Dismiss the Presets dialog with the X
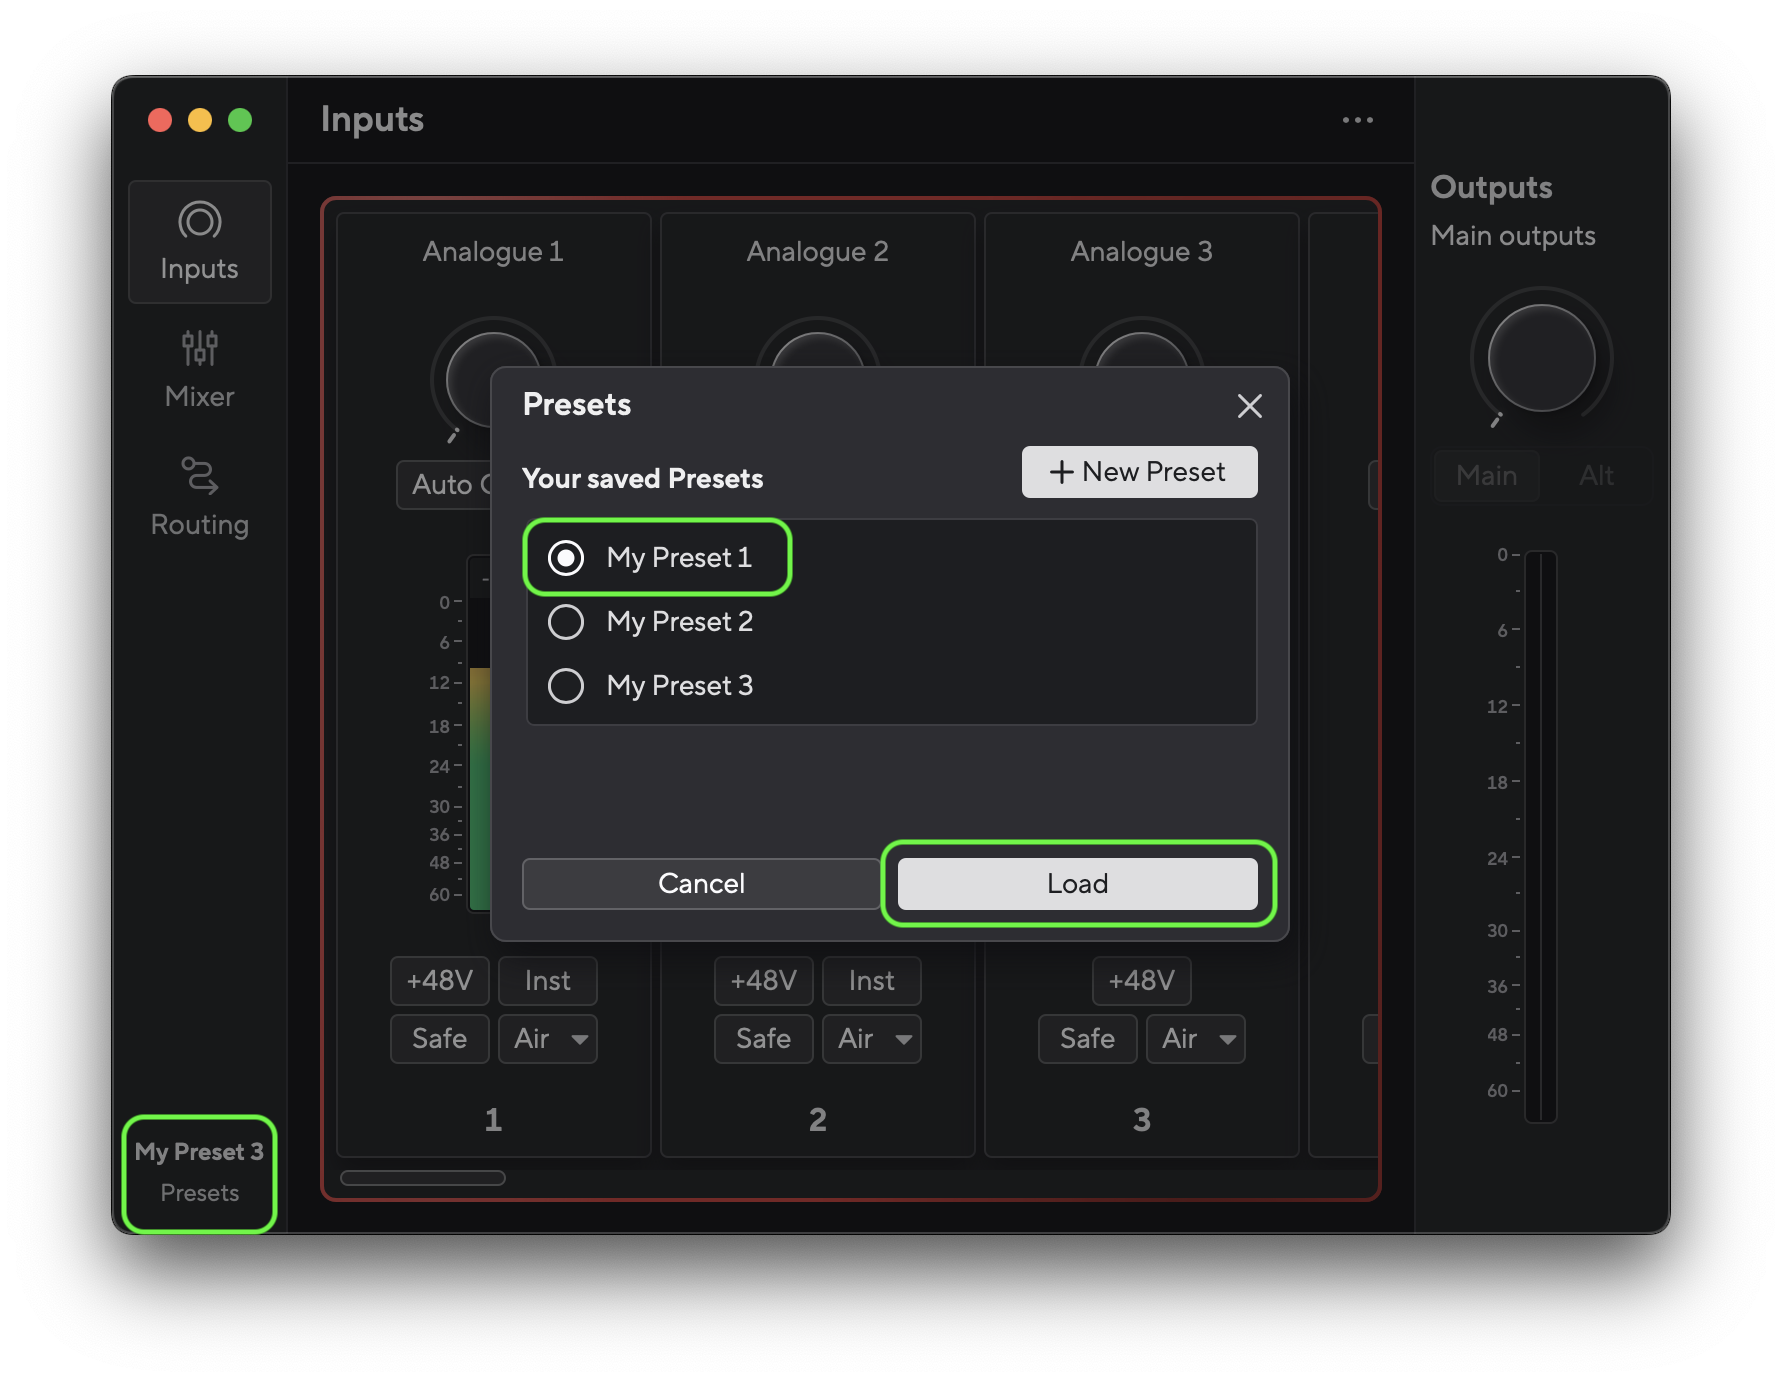The image size is (1782, 1382). pyautogui.click(x=1249, y=406)
